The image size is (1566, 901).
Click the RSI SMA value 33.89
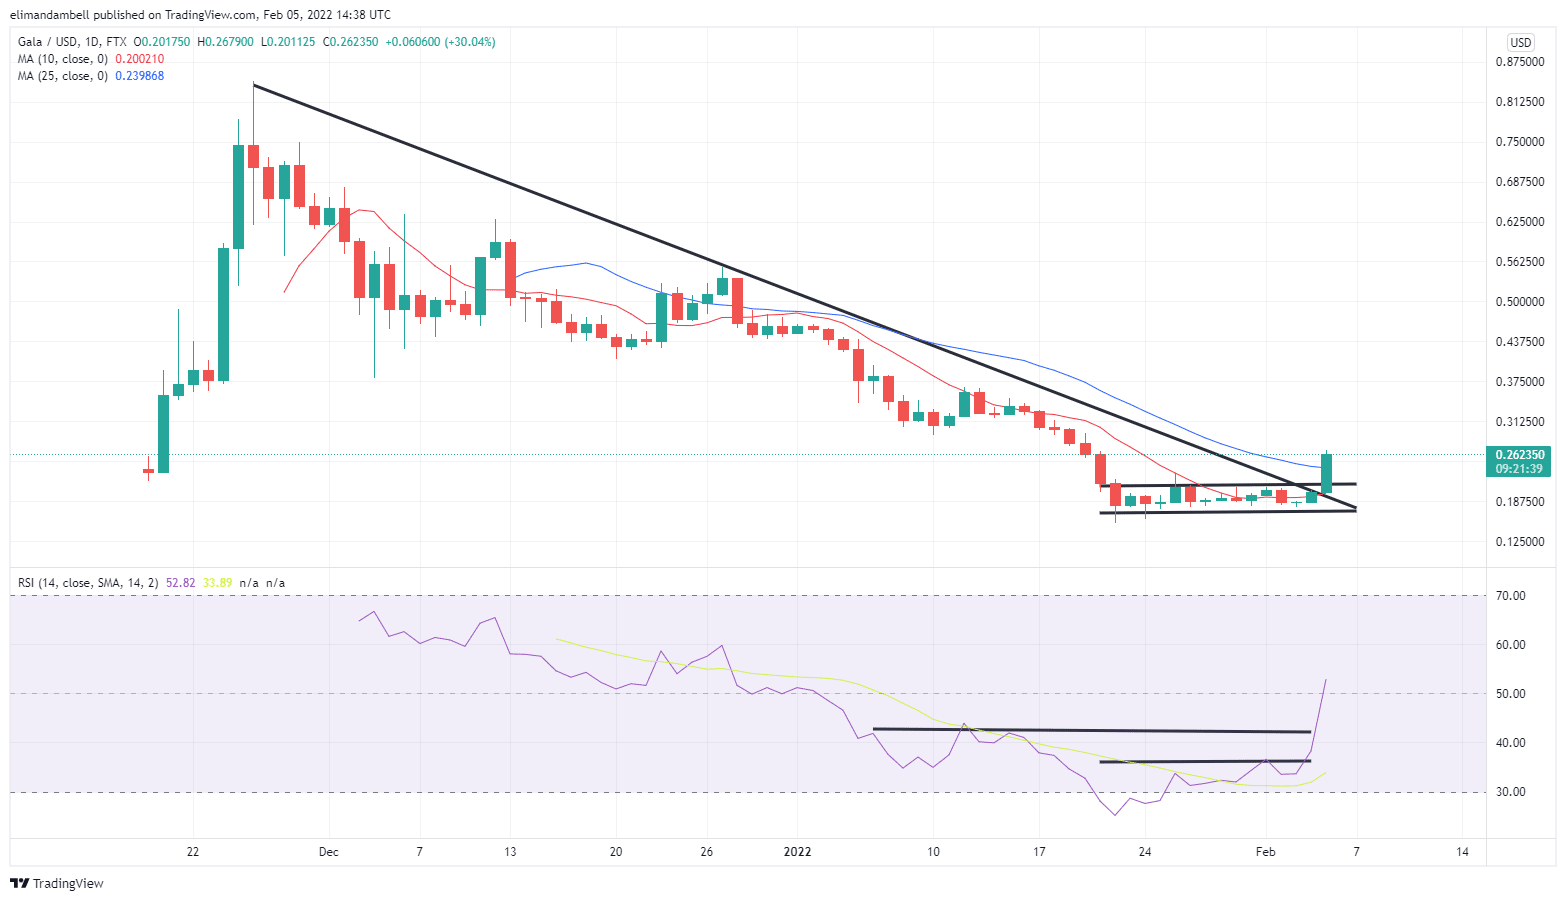click(217, 583)
